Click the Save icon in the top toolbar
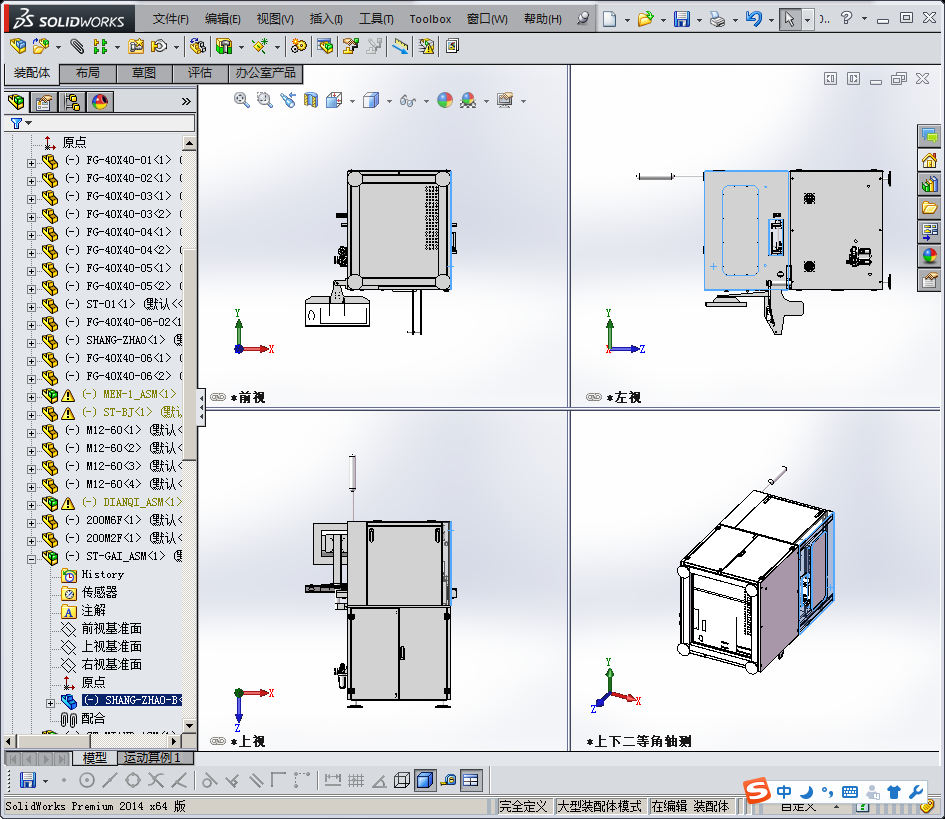The image size is (945, 819). [x=681, y=19]
